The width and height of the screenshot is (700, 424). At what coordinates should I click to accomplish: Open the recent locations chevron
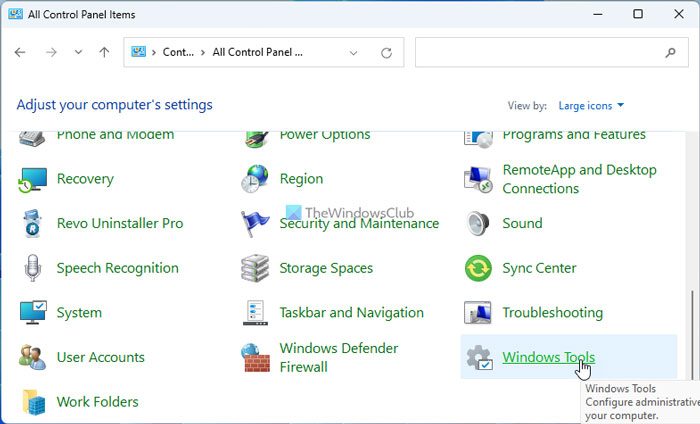(78, 52)
